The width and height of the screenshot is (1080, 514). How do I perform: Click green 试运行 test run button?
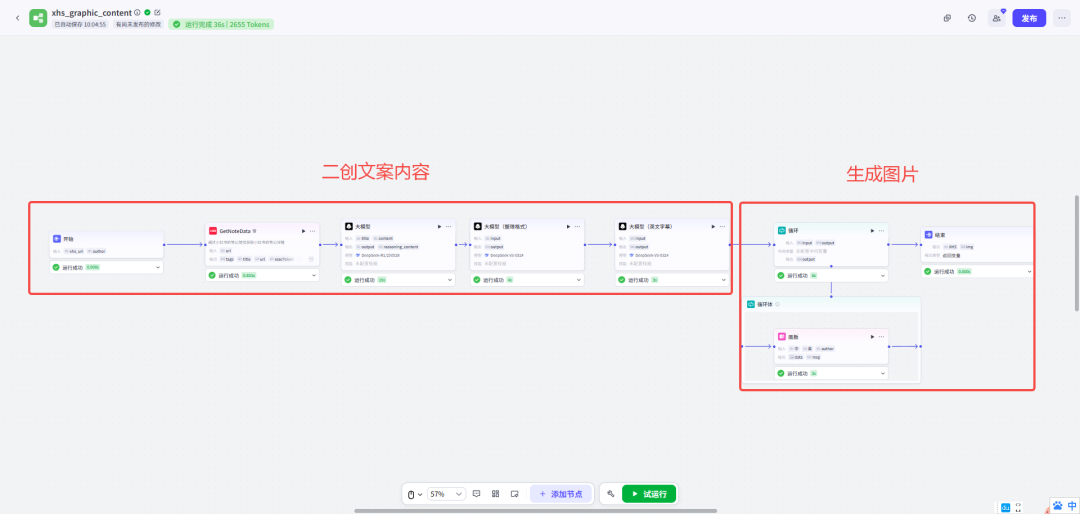tap(649, 494)
